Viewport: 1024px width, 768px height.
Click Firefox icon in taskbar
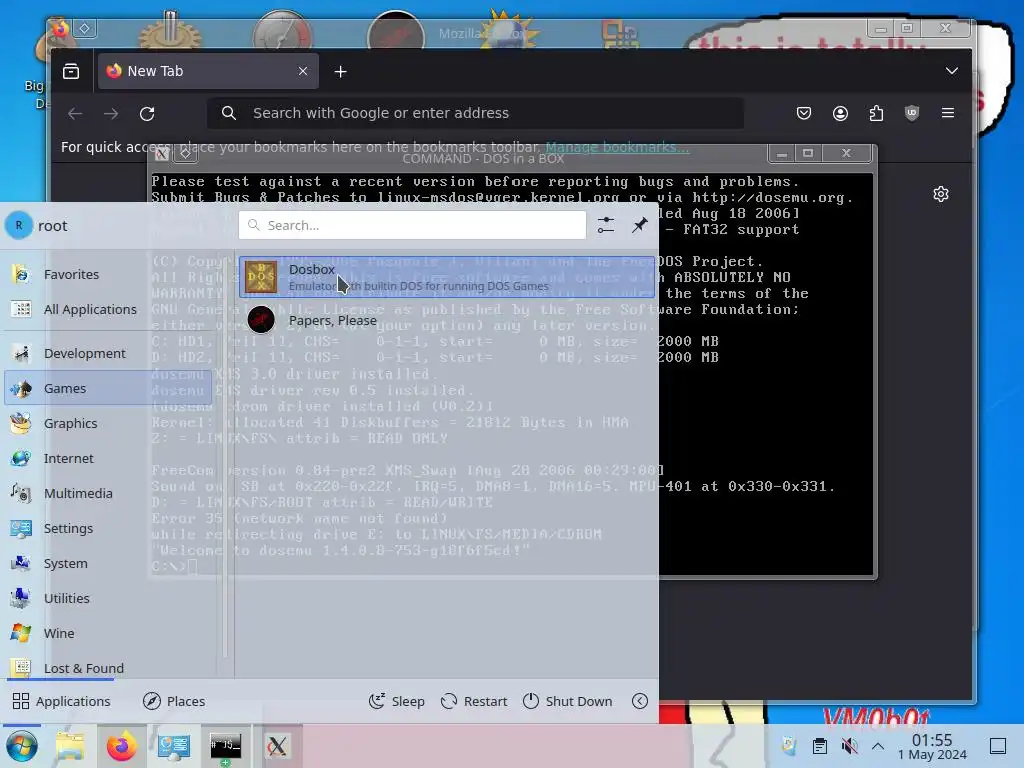(x=121, y=746)
